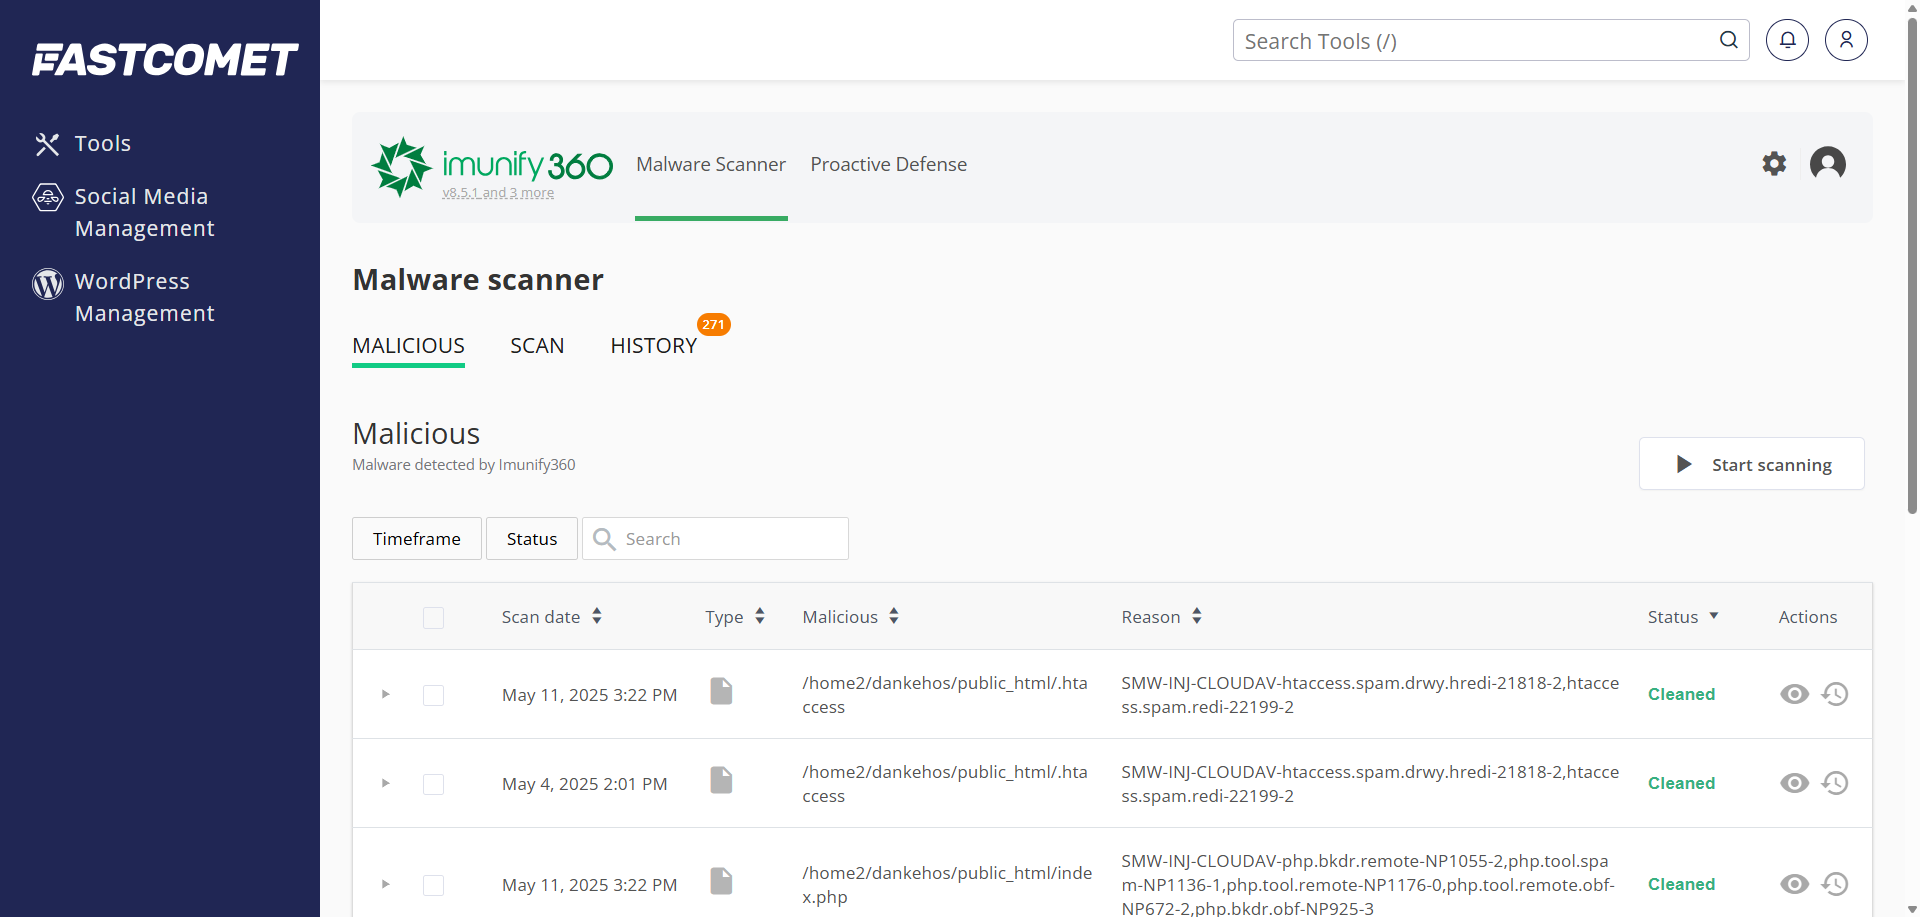Viewport: 1920px width, 917px height.
Task: Focus the malicious files Search field
Action: [x=715, y=538]
